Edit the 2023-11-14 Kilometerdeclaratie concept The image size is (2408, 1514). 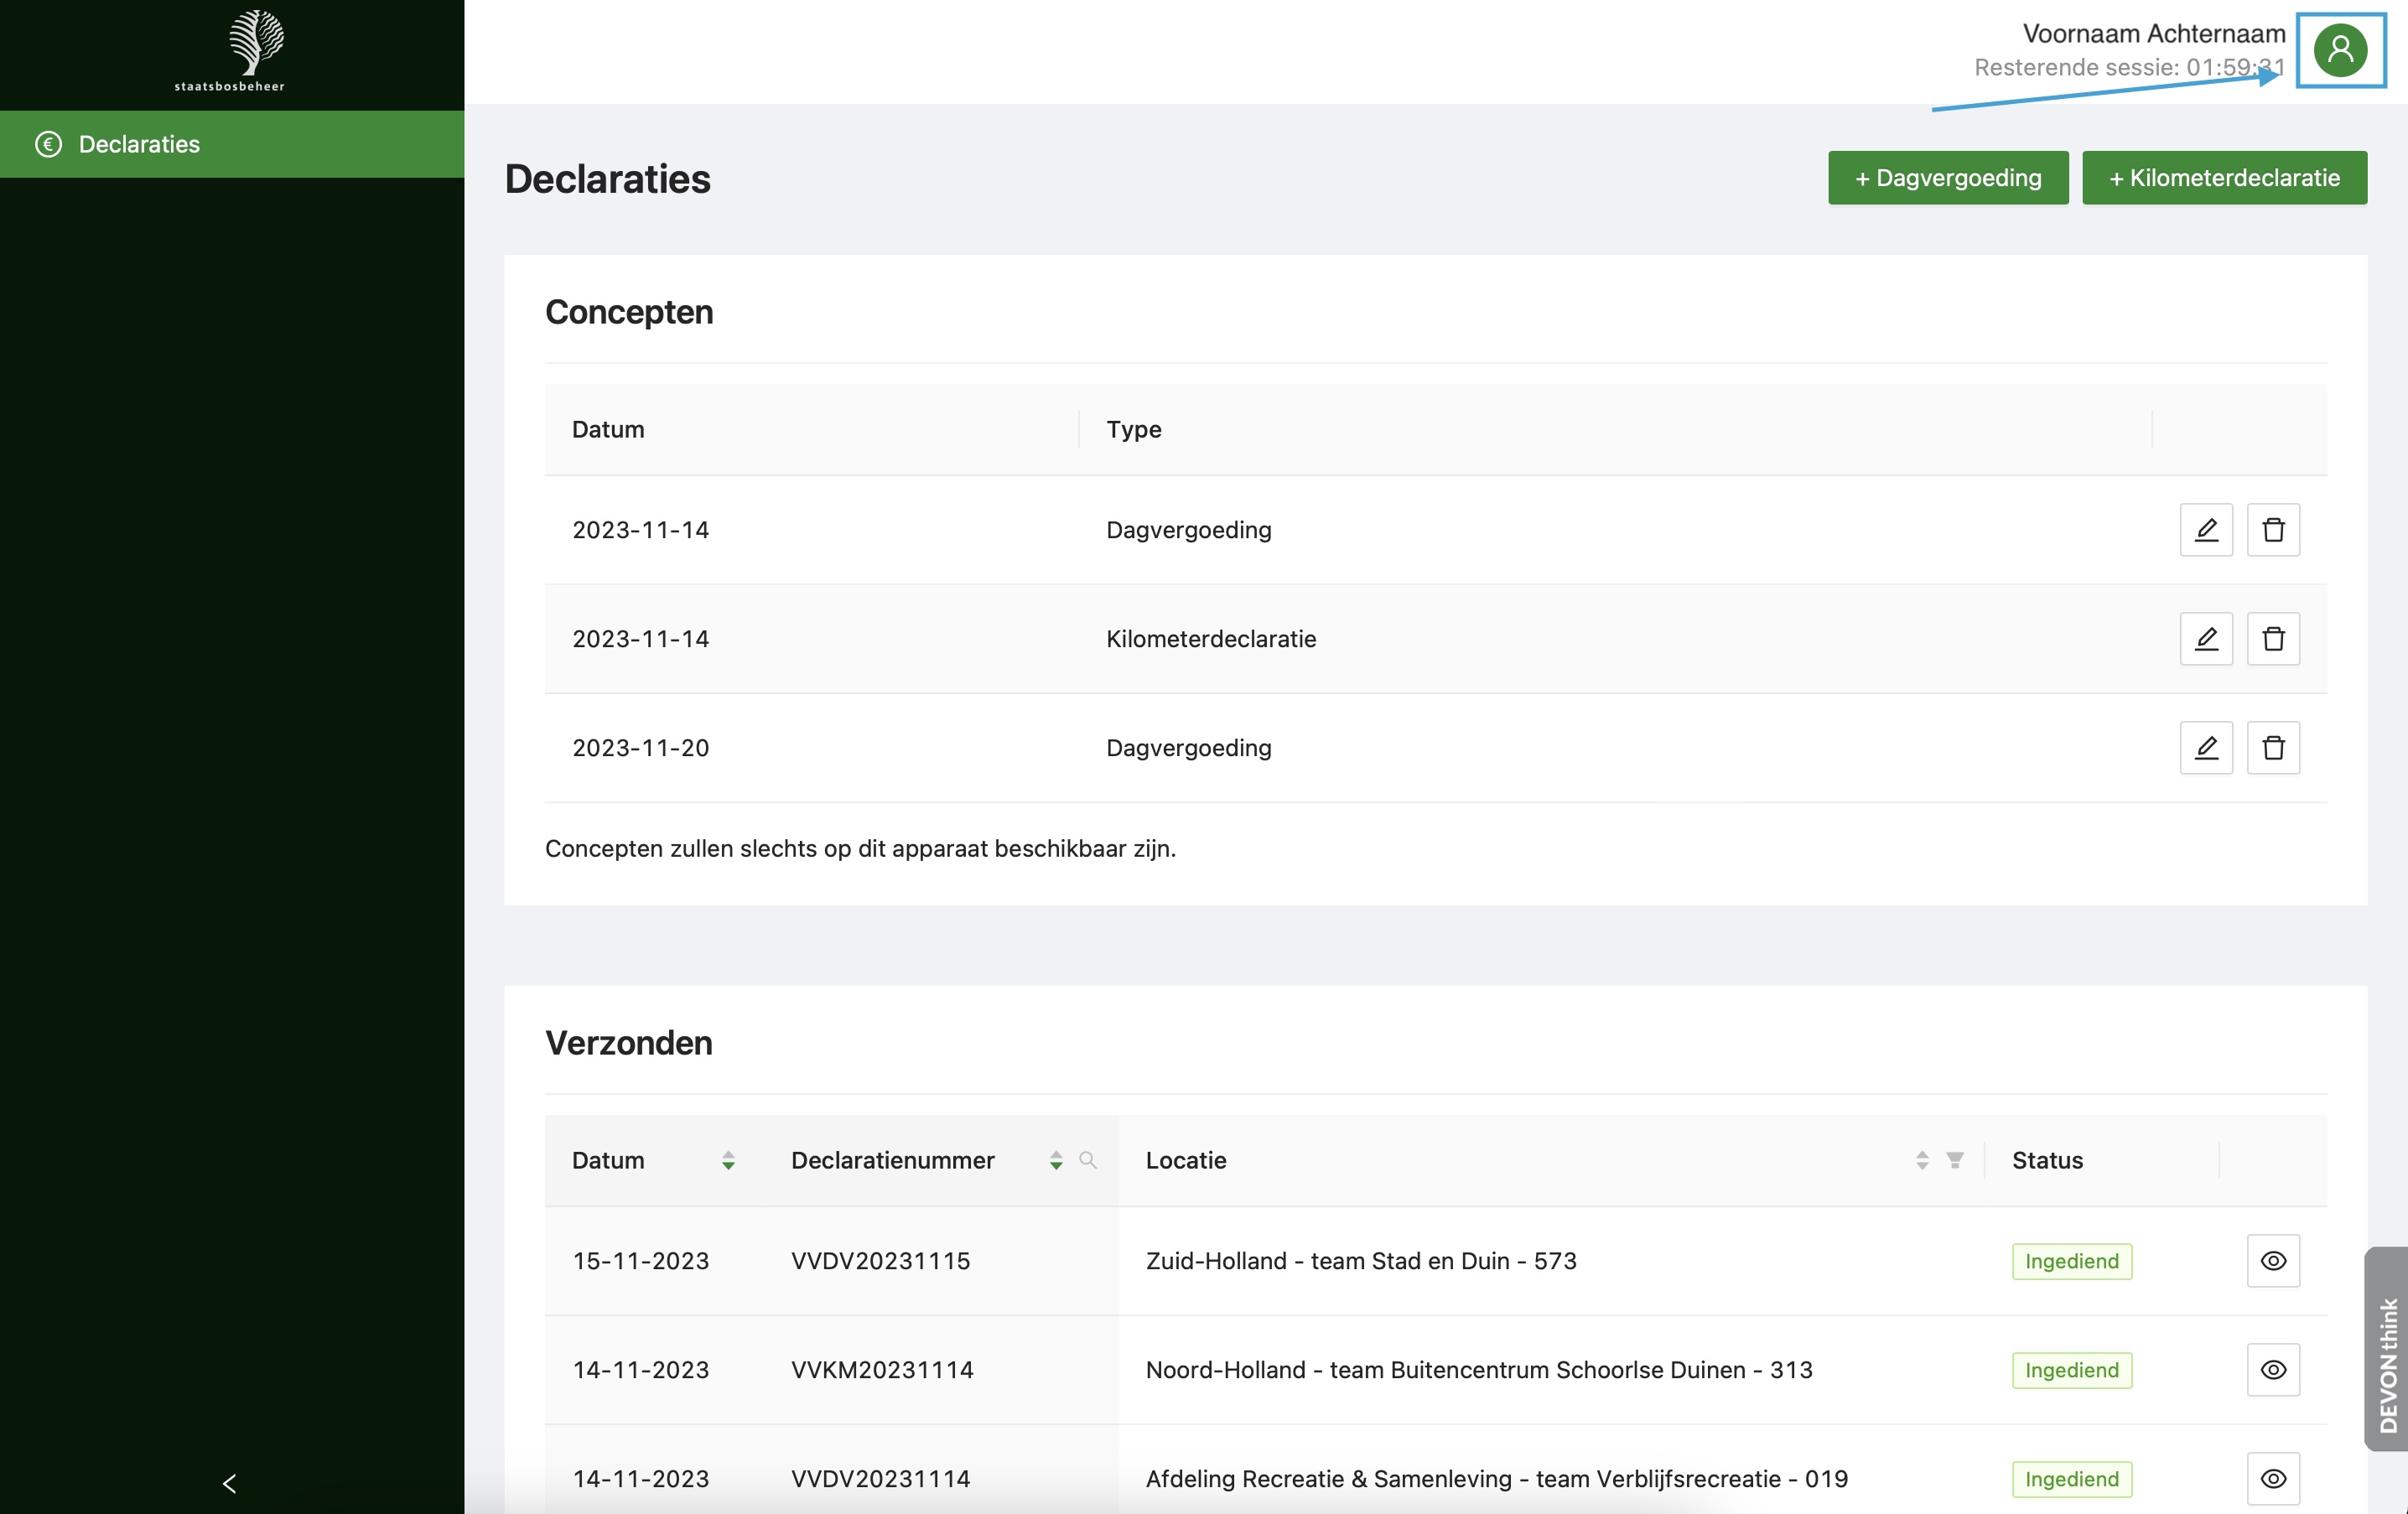(x=2205, y=639)
